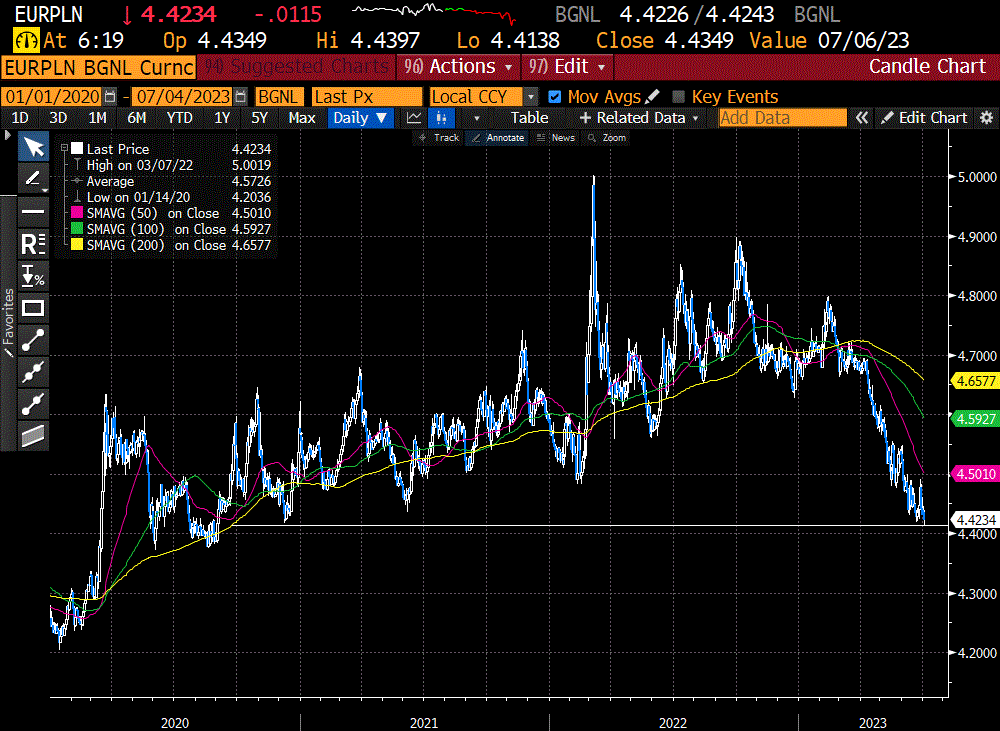Click the Edit Chart button
This screenshot has height=731, width=1000.
pyautogui.click(x=924, y=118)
